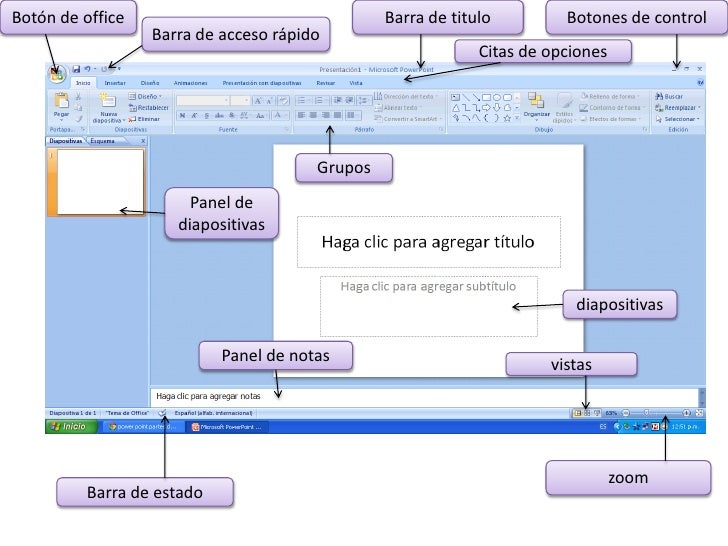Open the Animaciones ribbon tab
Screen dimensions: 728x546
click(190, 83)
